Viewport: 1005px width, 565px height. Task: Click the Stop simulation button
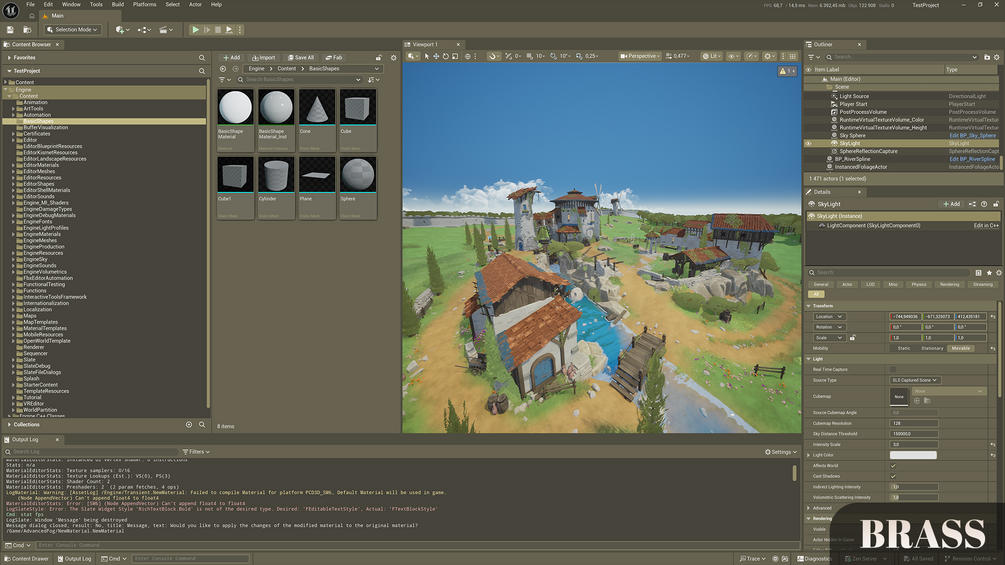[218, 29]
